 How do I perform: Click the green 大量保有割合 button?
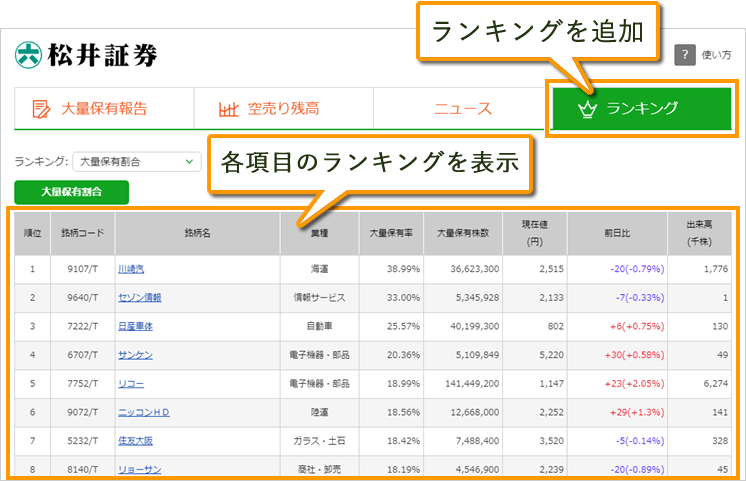click(x=71, y=192)
